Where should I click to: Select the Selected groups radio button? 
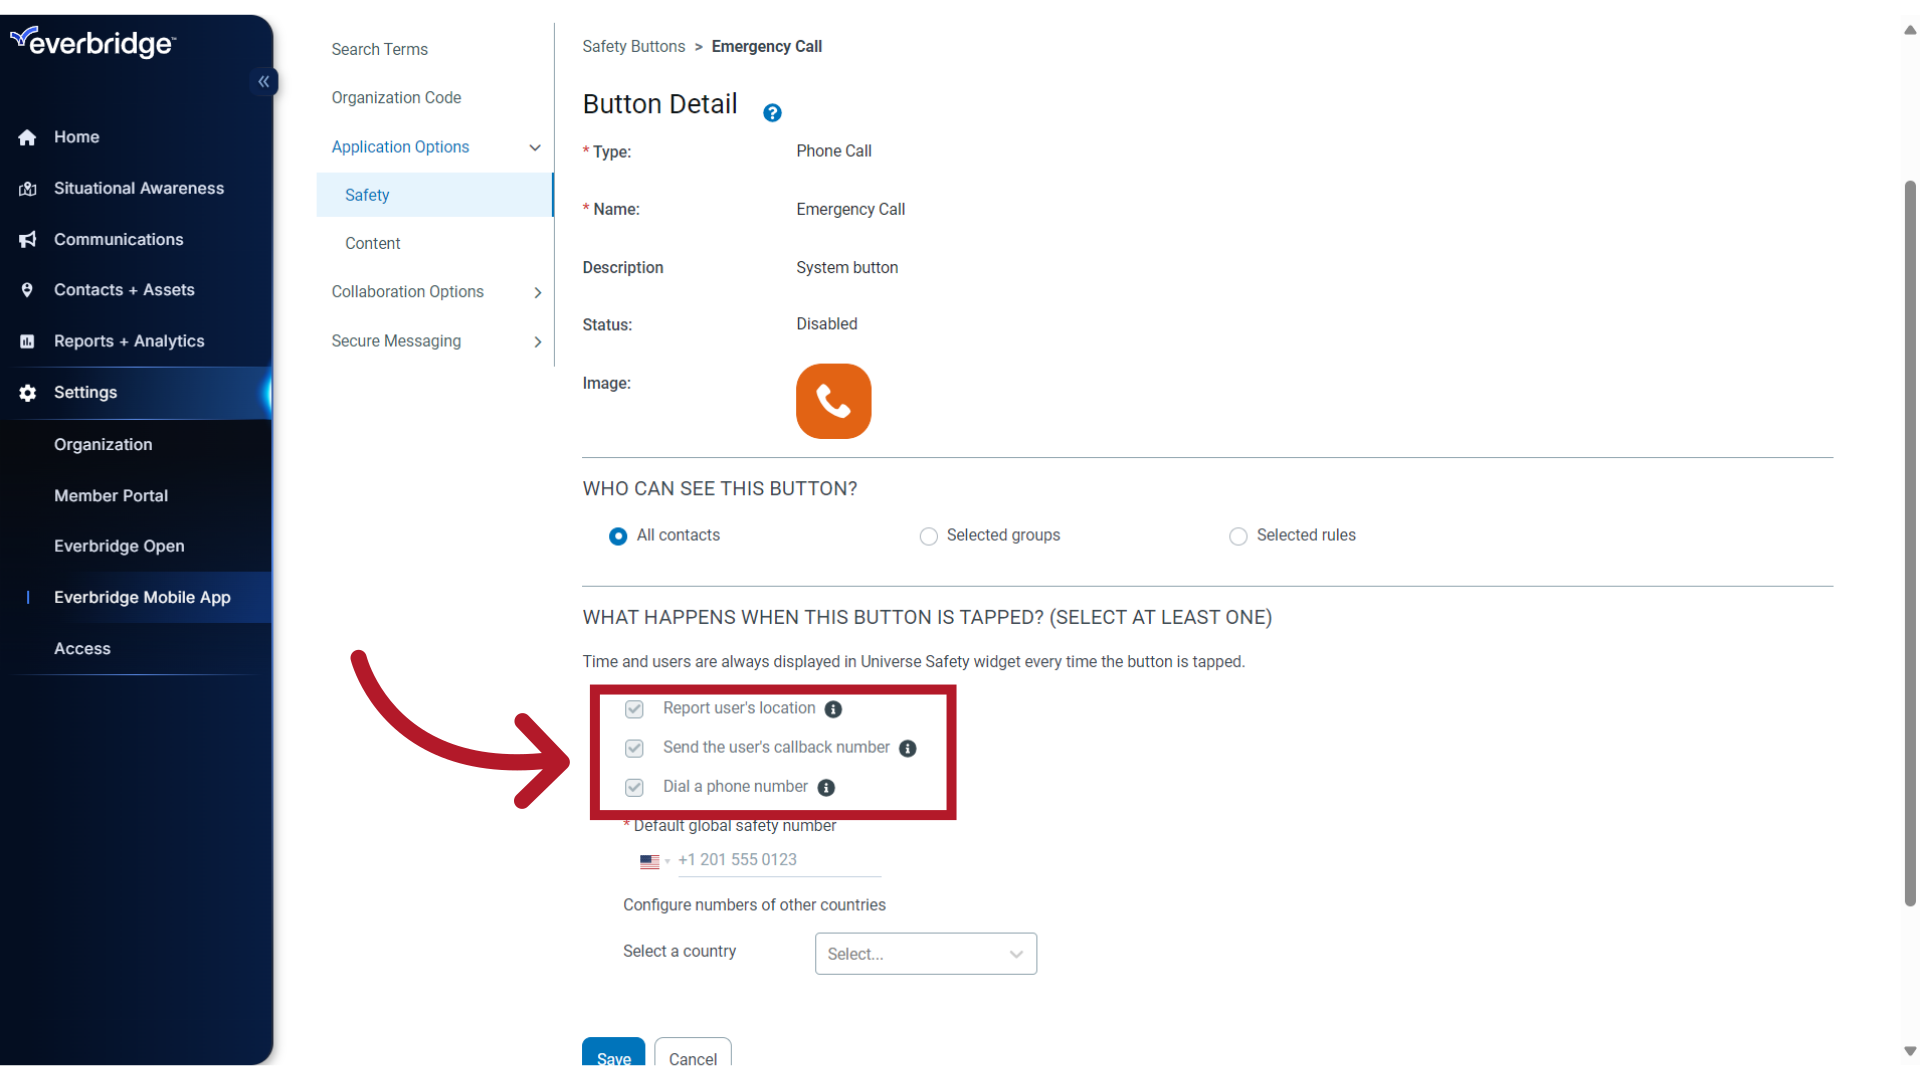click(x=928, y=536)
